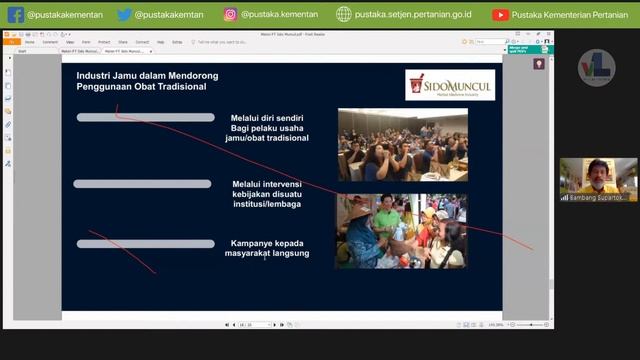Go to the previous page

pyautogui.click(x=234, y=325)
